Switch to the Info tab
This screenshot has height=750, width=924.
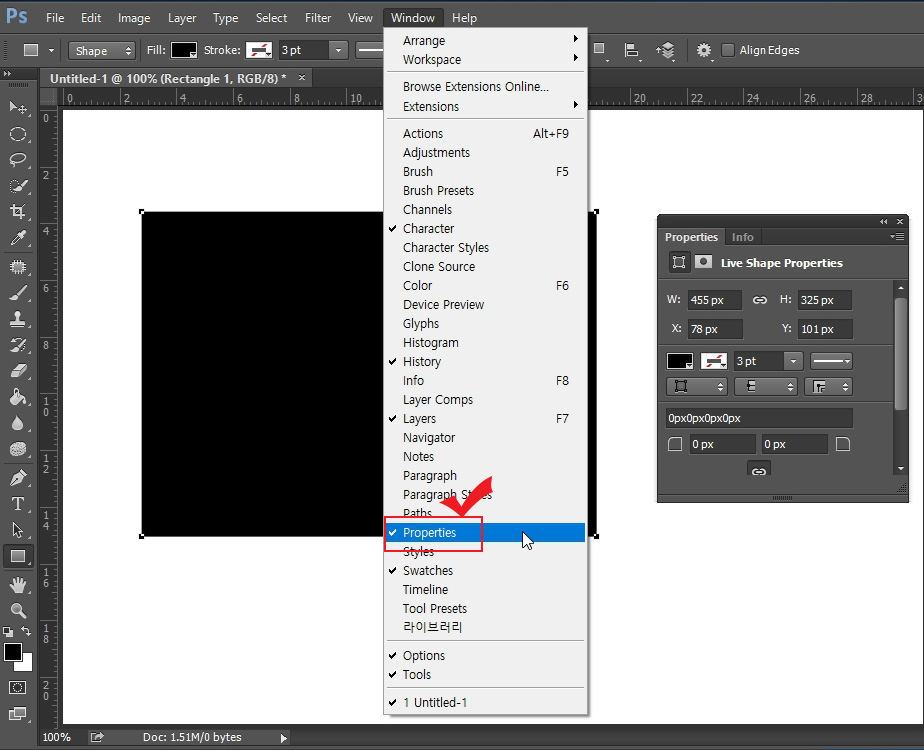[742, 237]
